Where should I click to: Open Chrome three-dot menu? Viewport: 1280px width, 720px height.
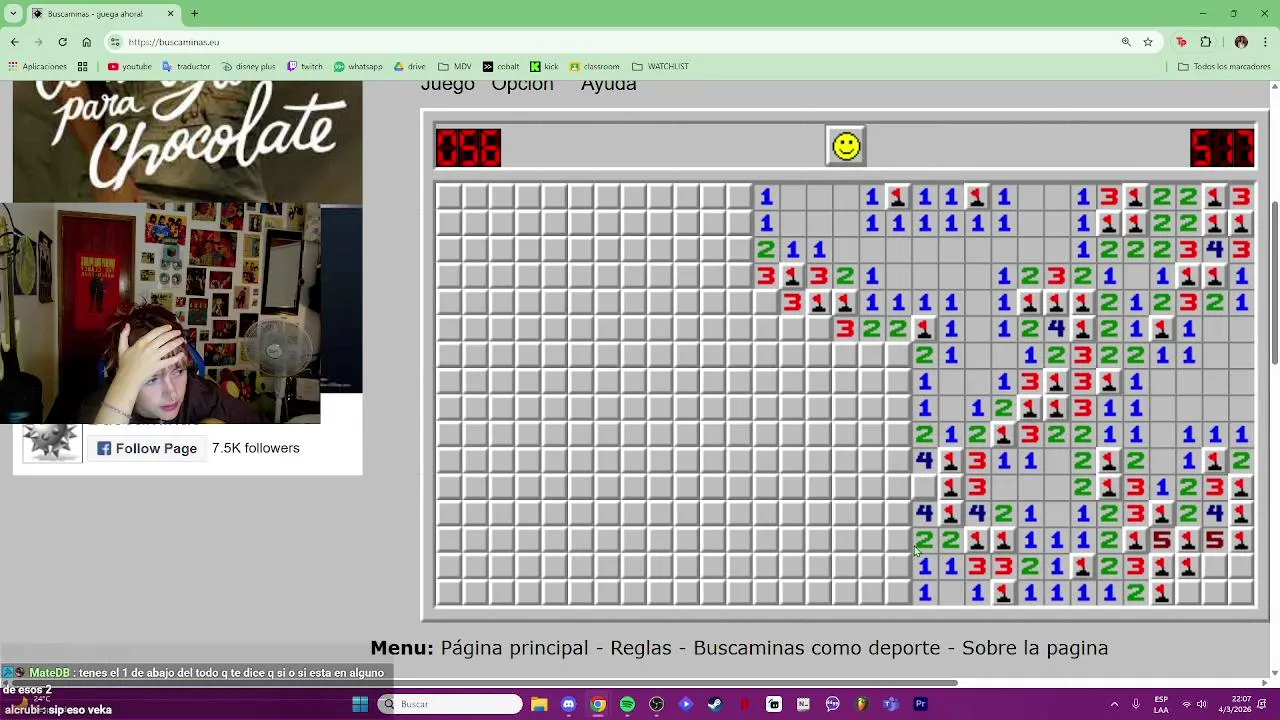click(1265, 42)
